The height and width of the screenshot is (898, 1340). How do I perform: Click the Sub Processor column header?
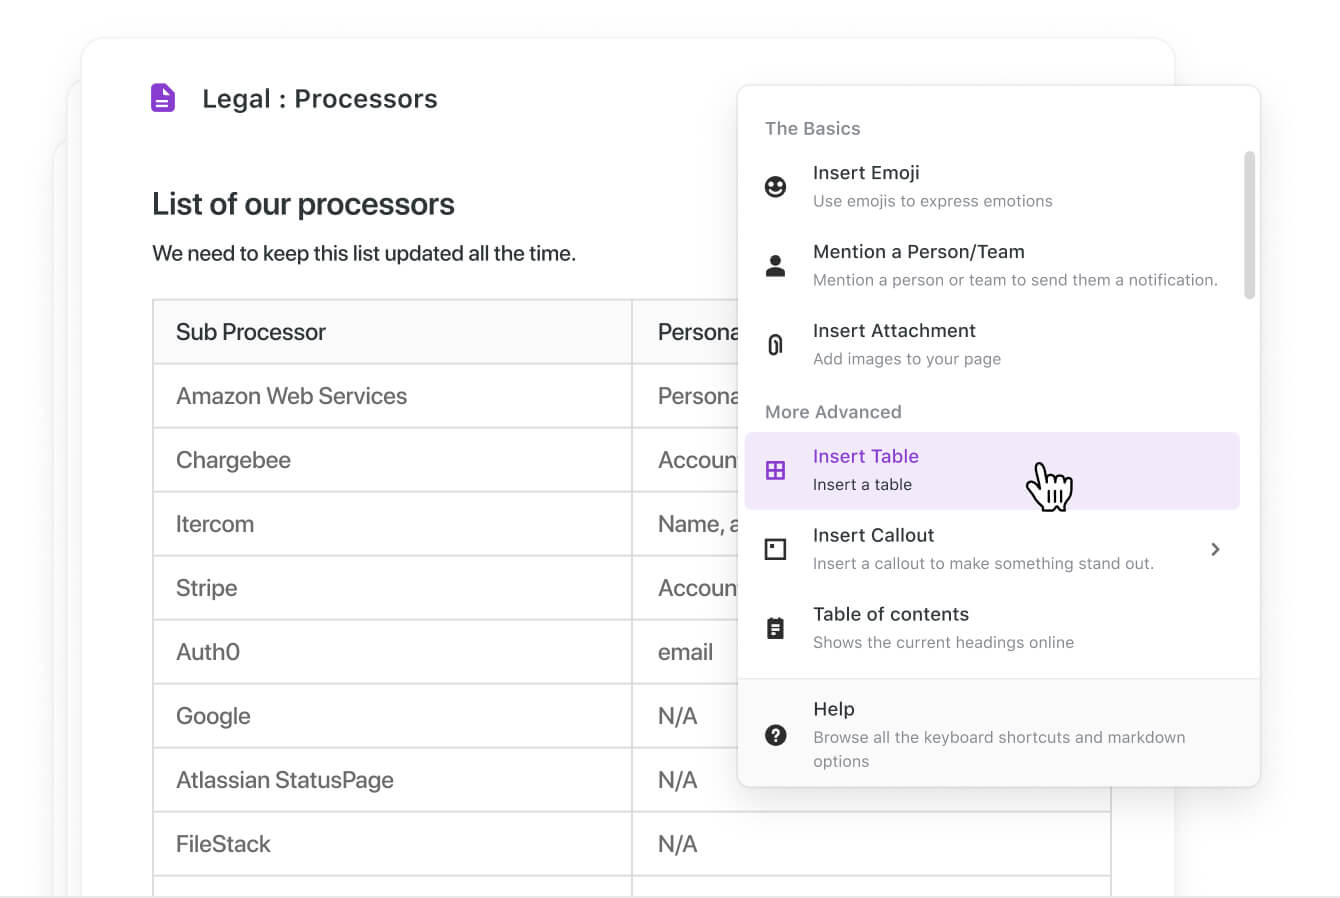[392, 332]
